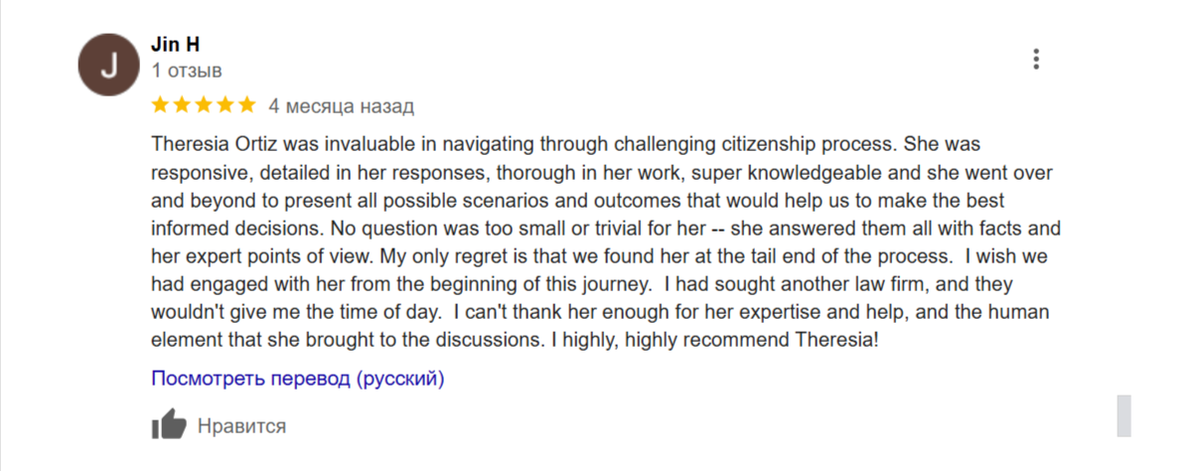The width and height of the screenshot is (1200, 471).
Task: Click the third rating star
Action: coord(204,105)
